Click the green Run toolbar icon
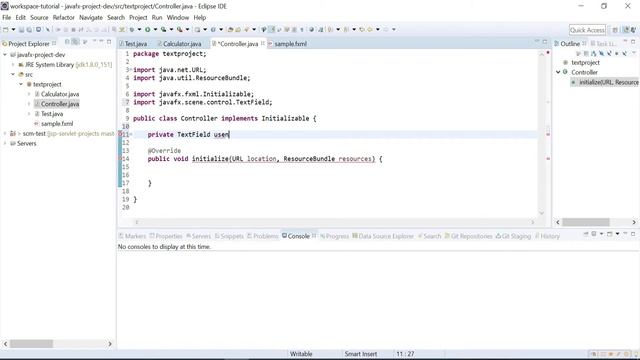This screenshot has height=360, width=640. (x=147, y=29)
